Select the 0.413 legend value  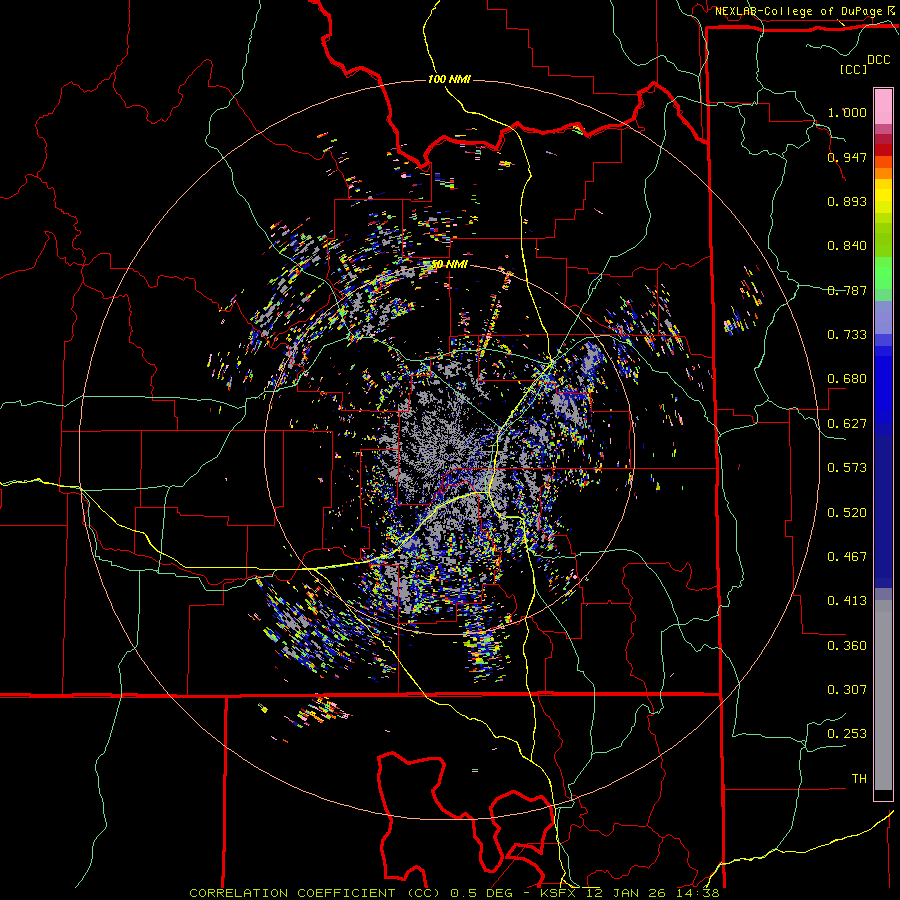847,601
